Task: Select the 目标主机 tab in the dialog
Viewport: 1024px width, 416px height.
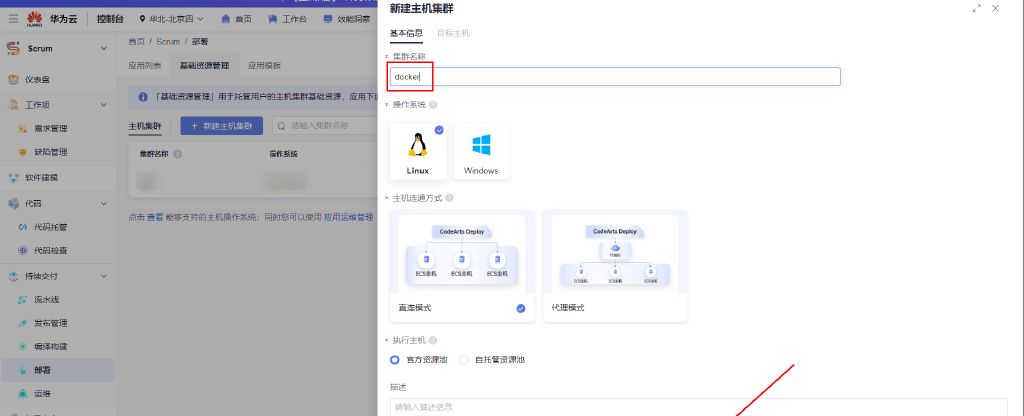Action: [x=453, y=33]
